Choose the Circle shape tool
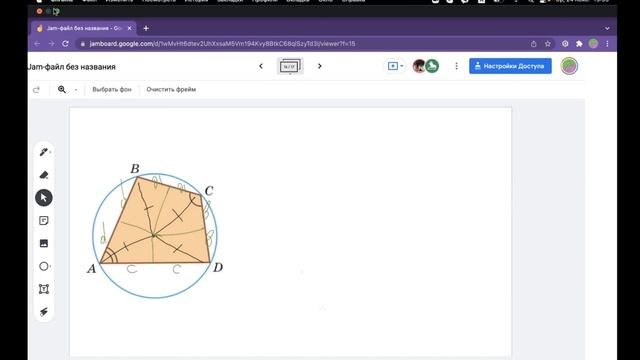 point(43,267)
